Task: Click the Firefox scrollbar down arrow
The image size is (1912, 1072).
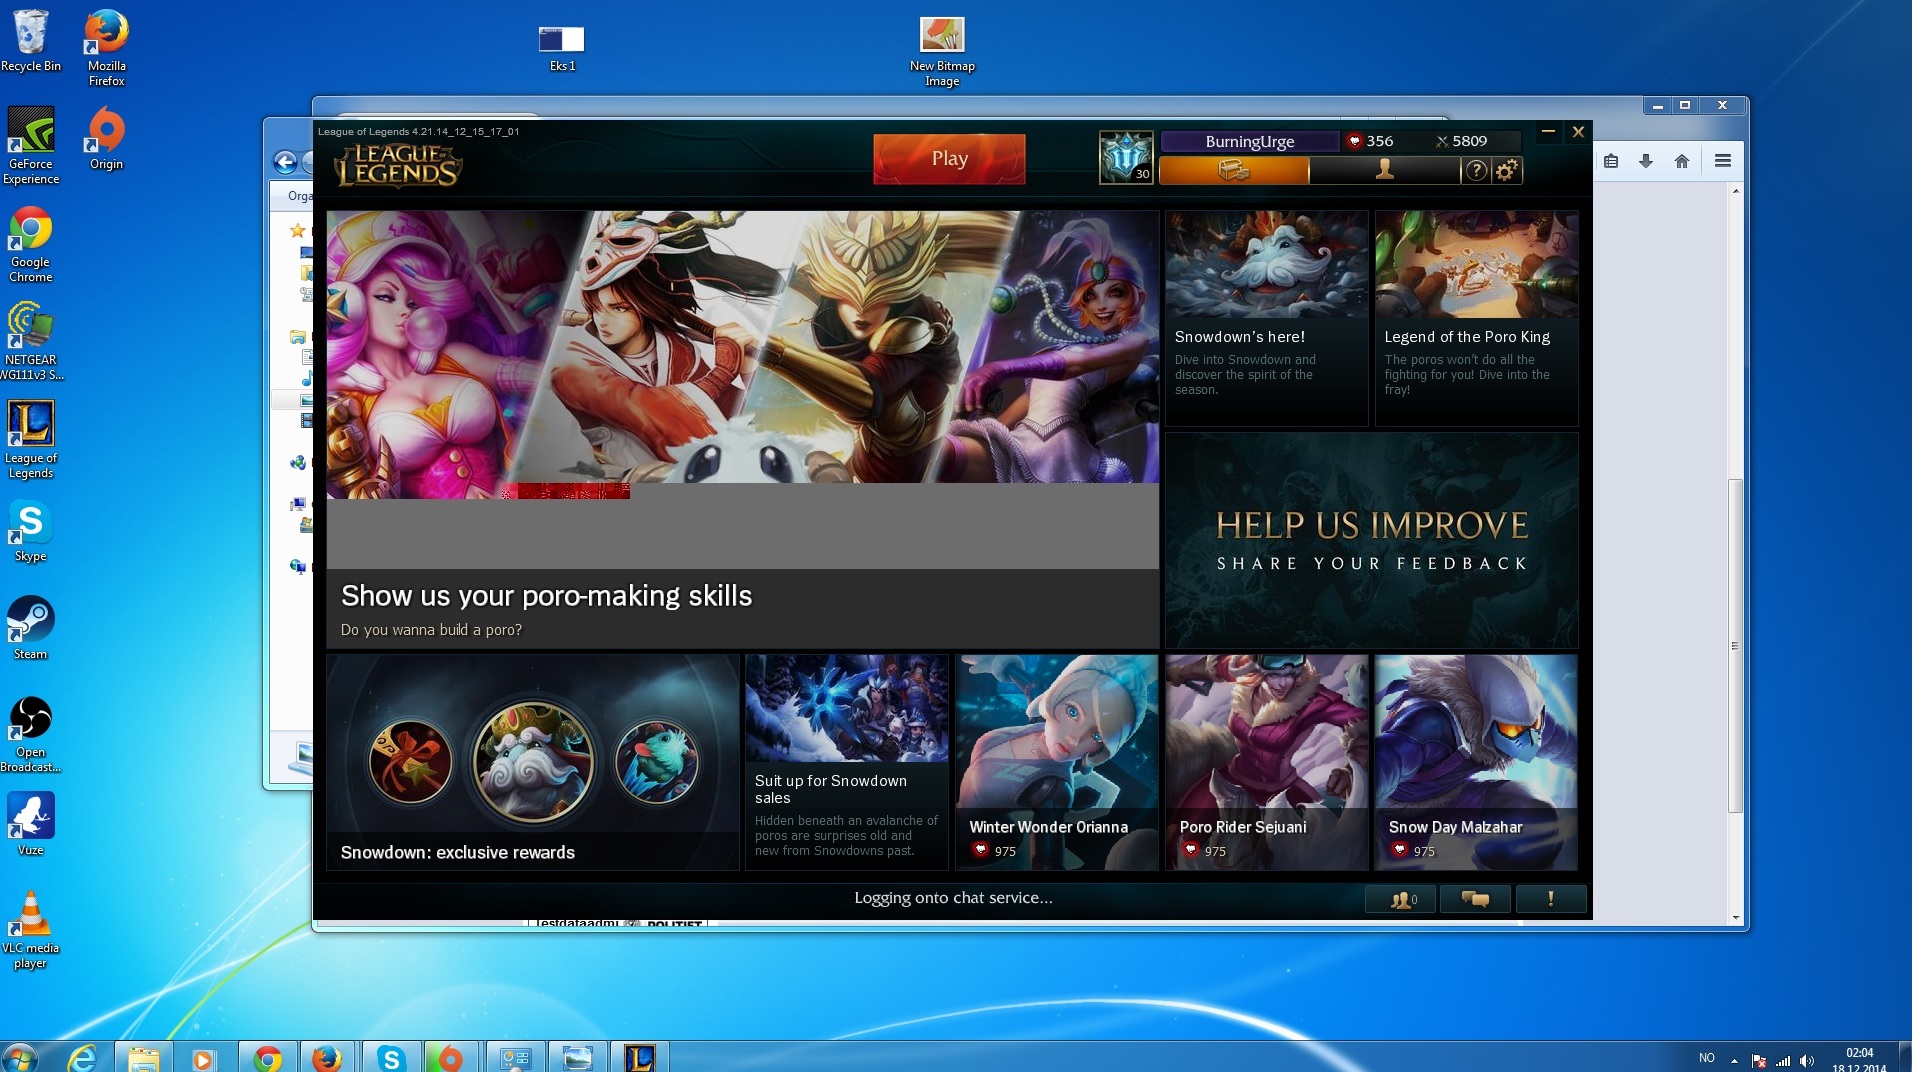Action: click(1735, 917)
